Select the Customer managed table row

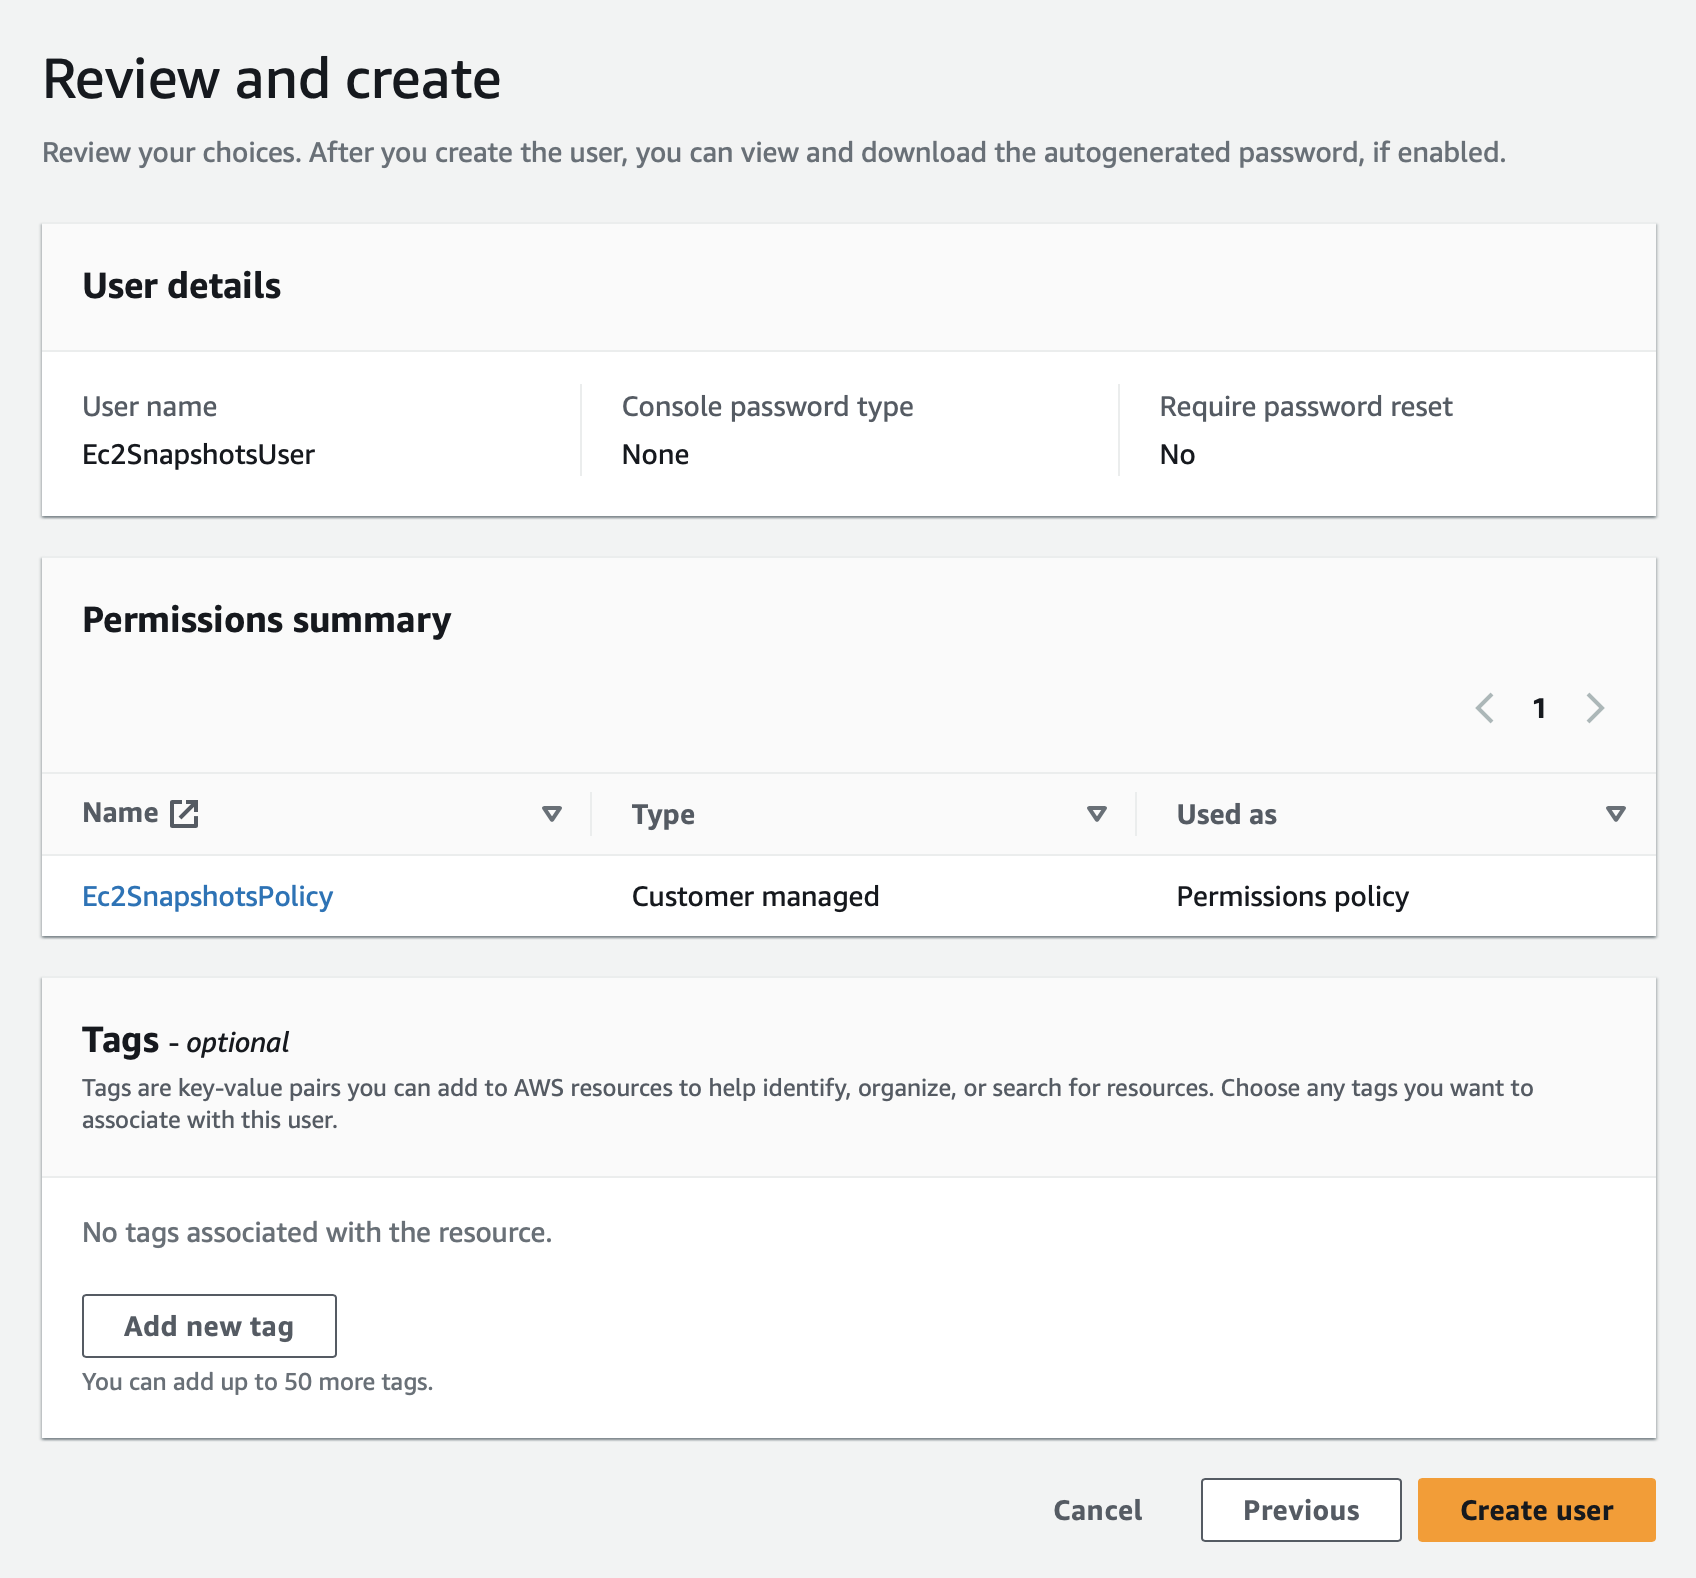pyautogui.click(x=755, y=896)
